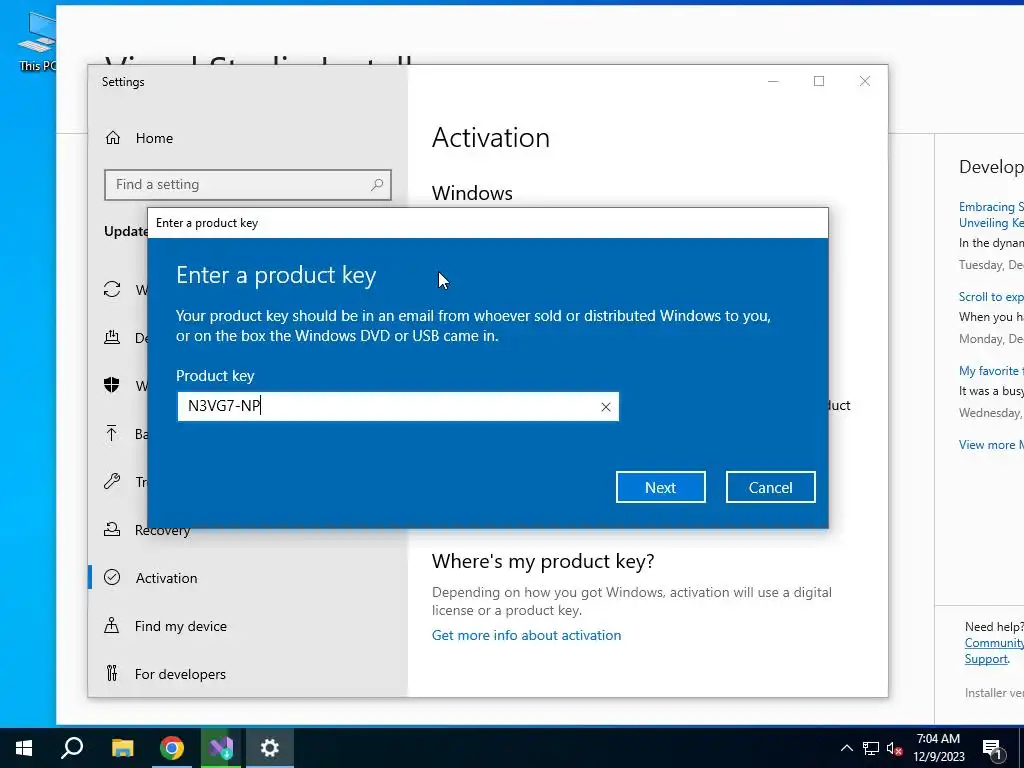
Task: Click the Next button in the product key dialog
Action: [660, 487]
